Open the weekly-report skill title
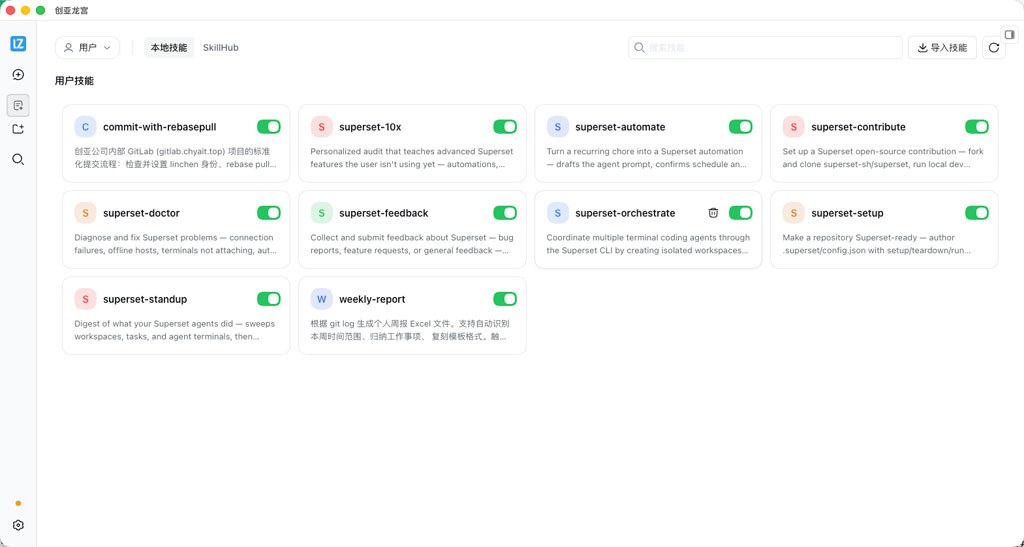 tap(372, 299)
